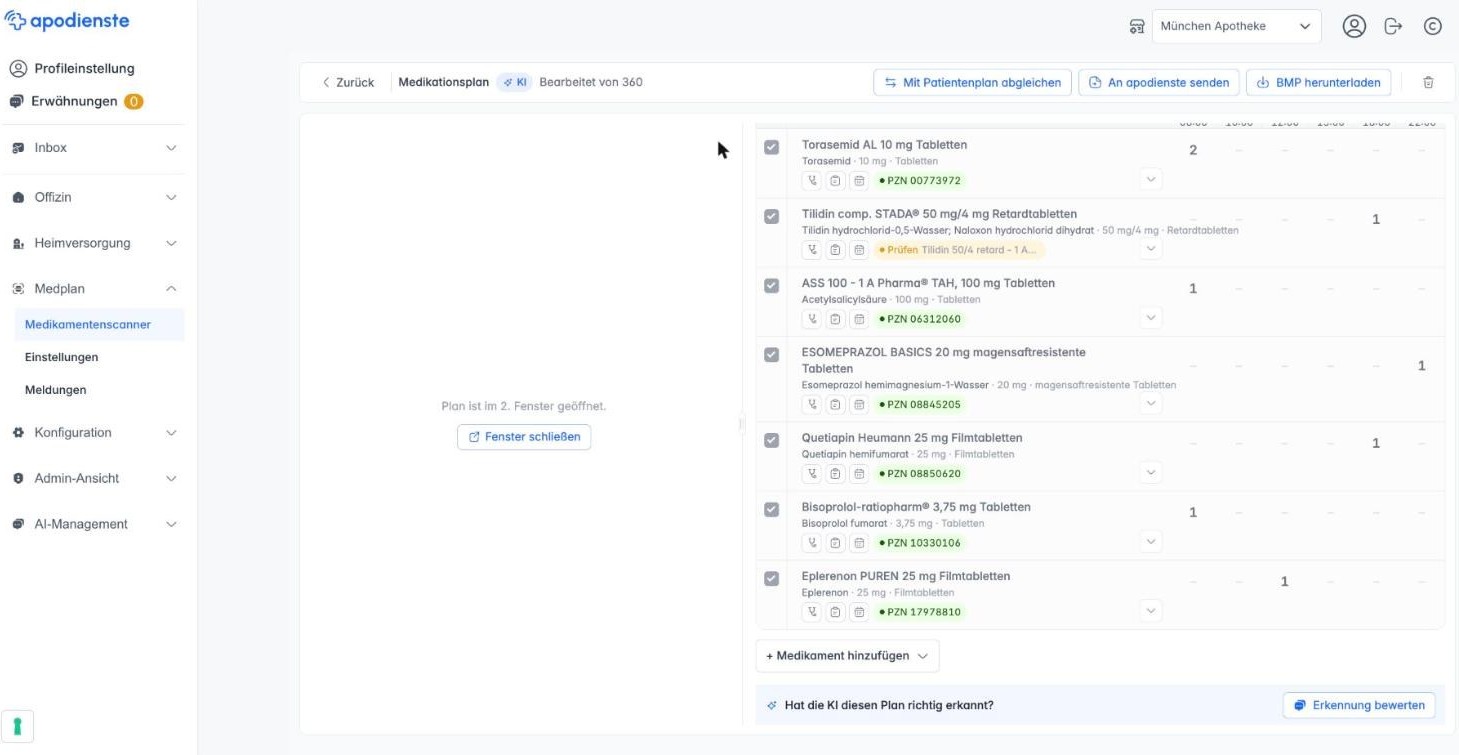The width and height of the screenshot is (1459, 755).
Task: Expand the Konfiguration sidebar menu
Action: point(93,433)
